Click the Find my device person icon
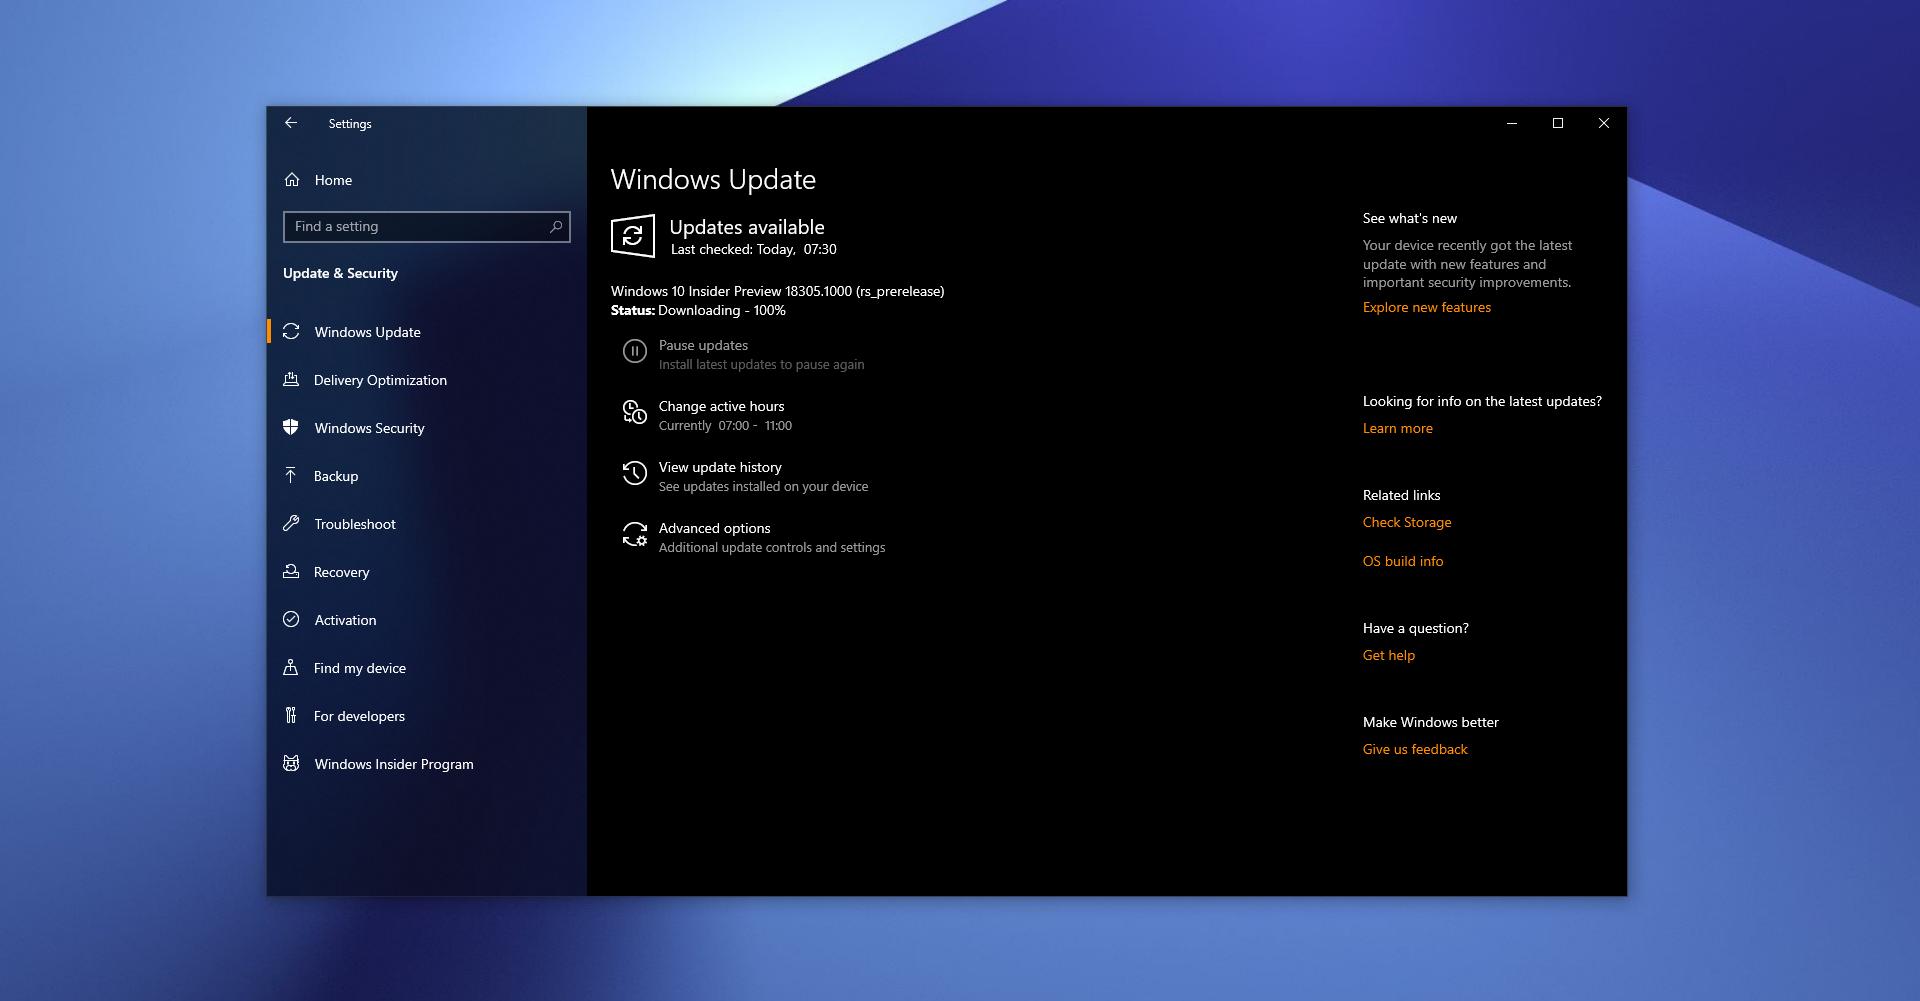The width and height of the screenshot is (1920, 1001). [x=291, y=667]
